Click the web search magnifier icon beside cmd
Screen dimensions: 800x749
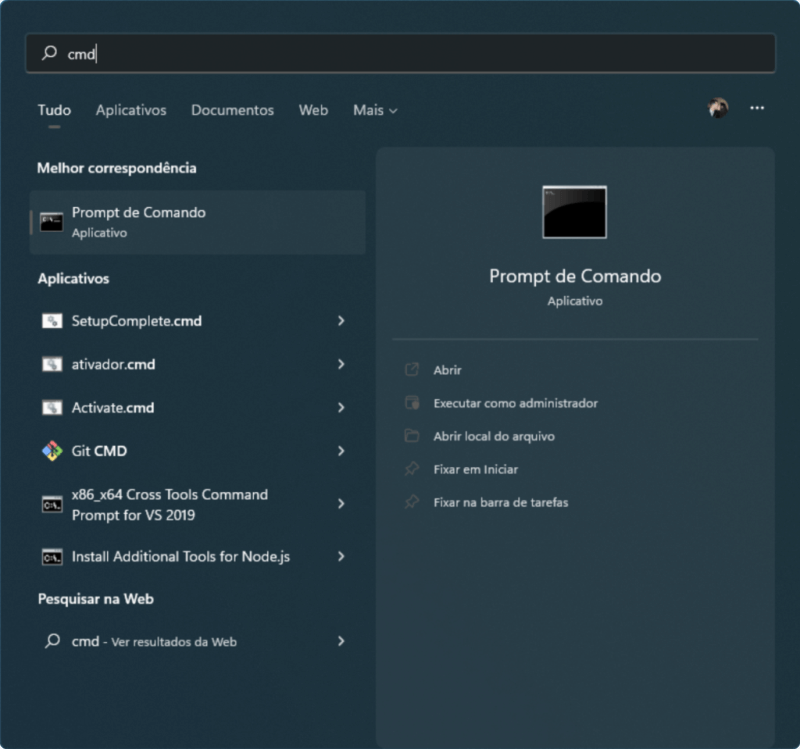pos(52,641)
